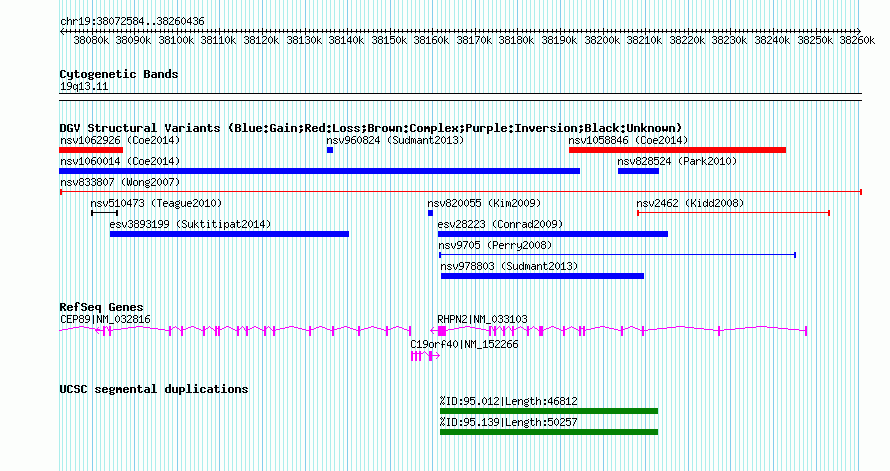This screenshot has width=890, height=471.
Task: Open esv28223 (Conrad2009) label
Action: pos(500,224)
